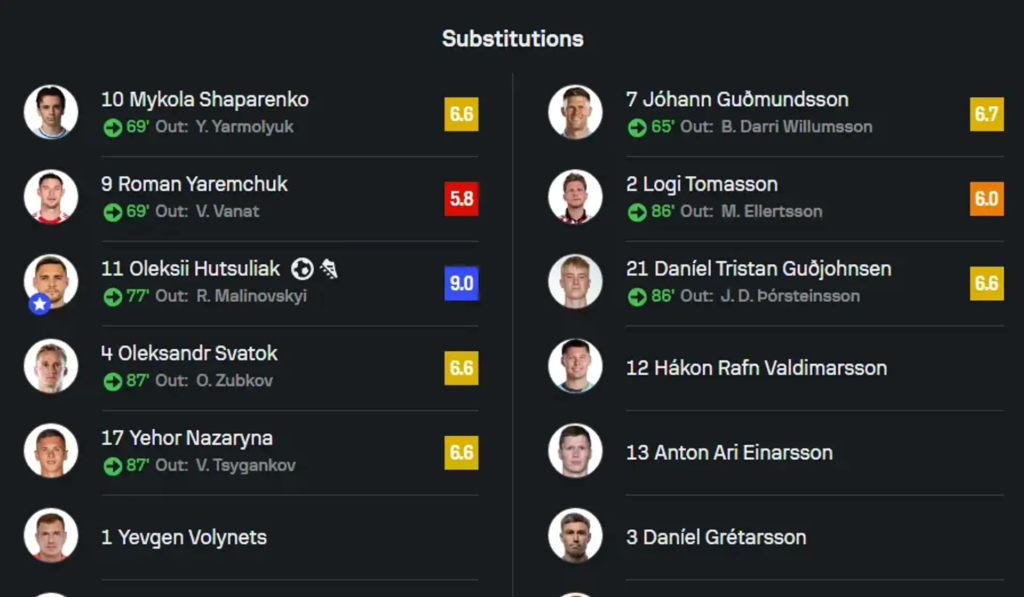Click Yehor Nazaryna's player photo
Viewport: 1024px width, 597px height.
[x=51, y=451]
